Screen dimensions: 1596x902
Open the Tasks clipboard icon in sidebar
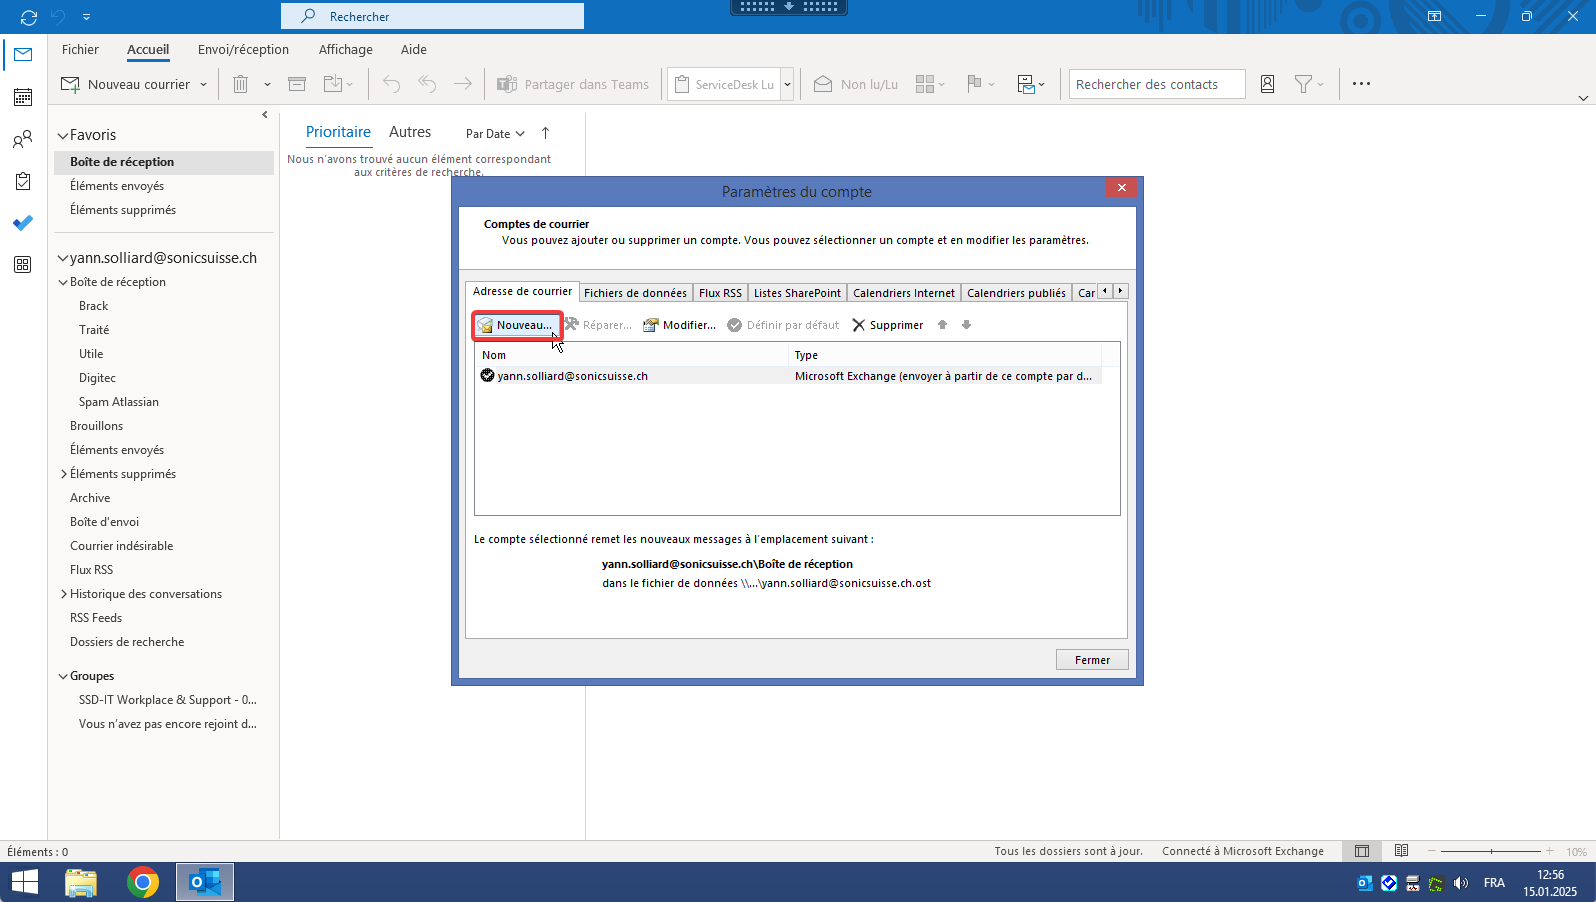23,181
